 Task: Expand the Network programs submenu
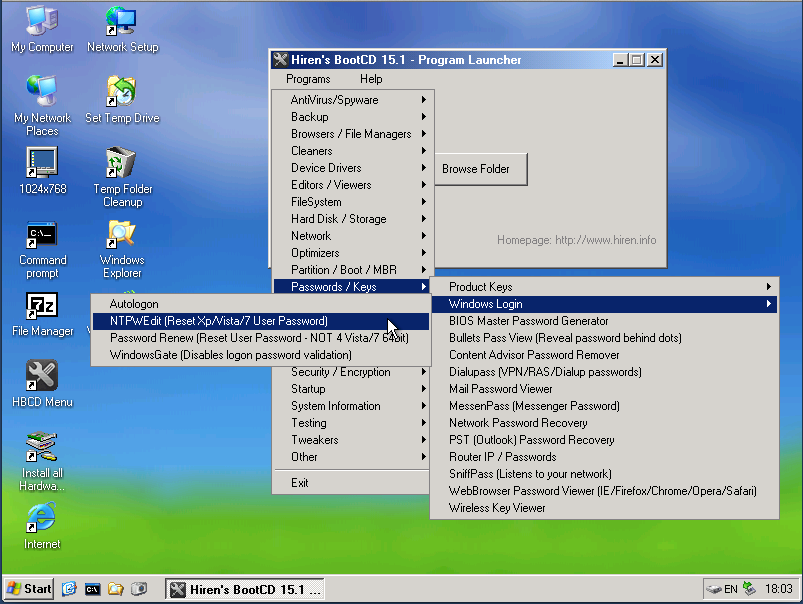[311, 235]
